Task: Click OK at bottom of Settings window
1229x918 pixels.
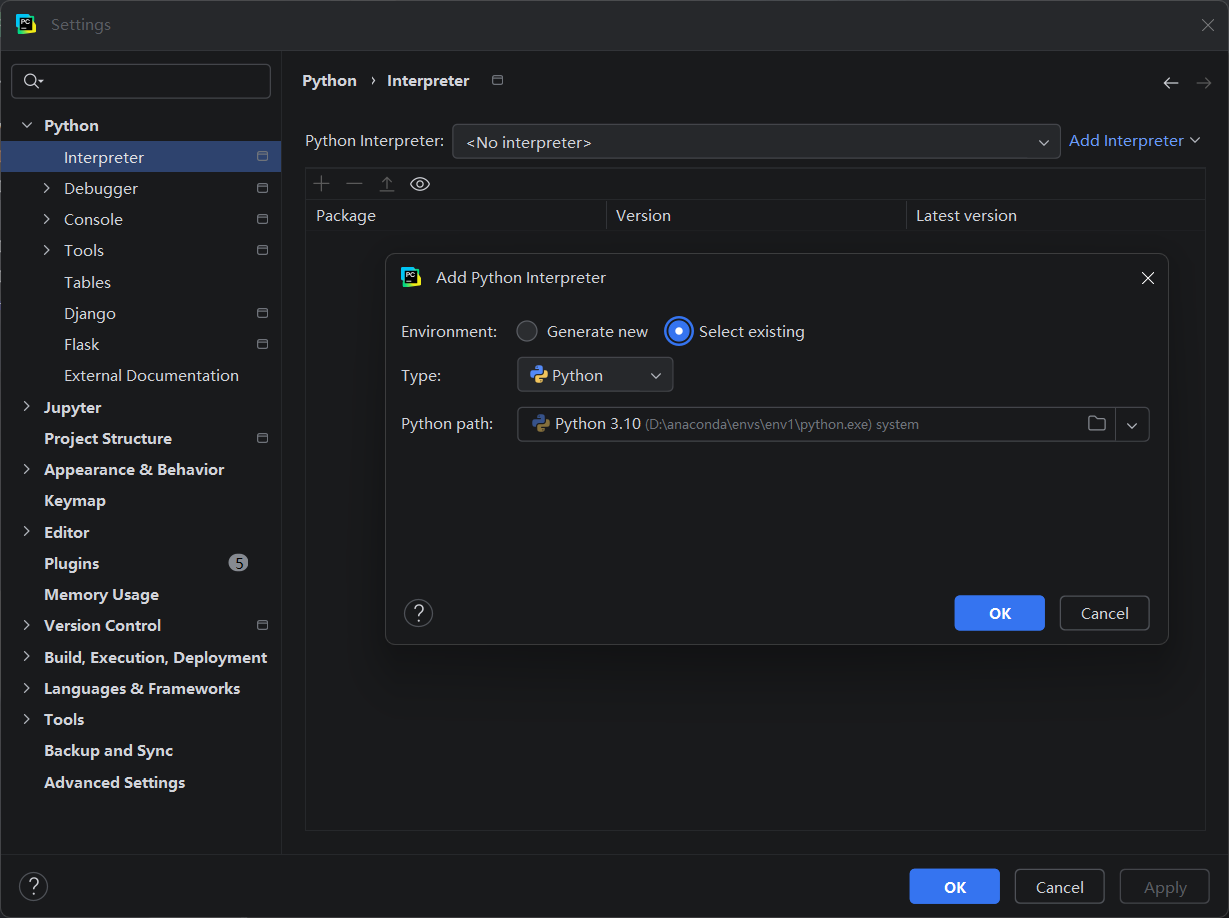Action: point(954,886)
